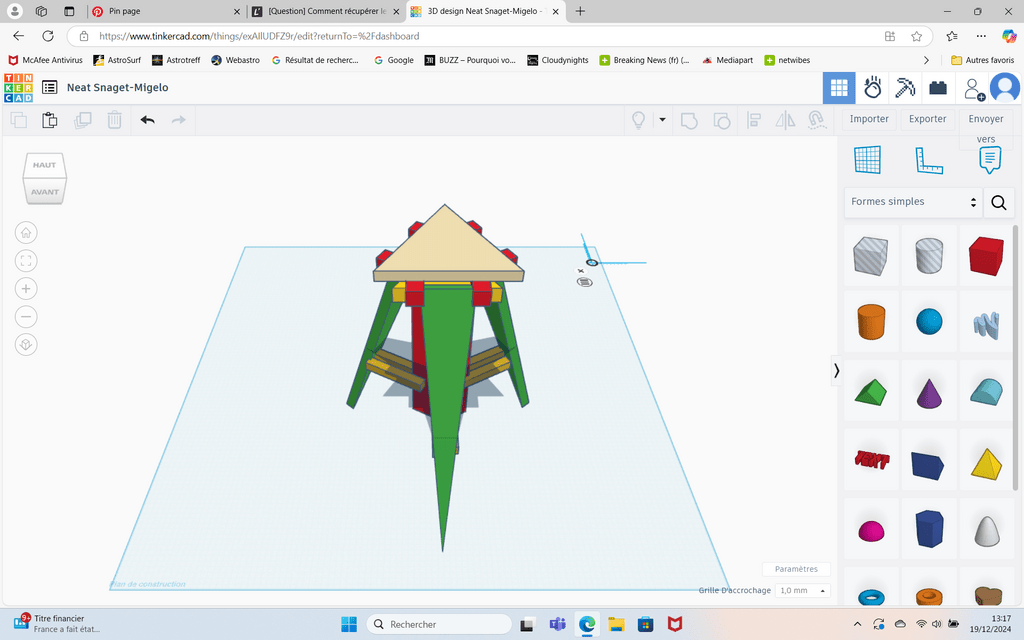This screenshot has width=1024, height=640.
Task: Open the design list panel icon
Action: tap(50, 88)
